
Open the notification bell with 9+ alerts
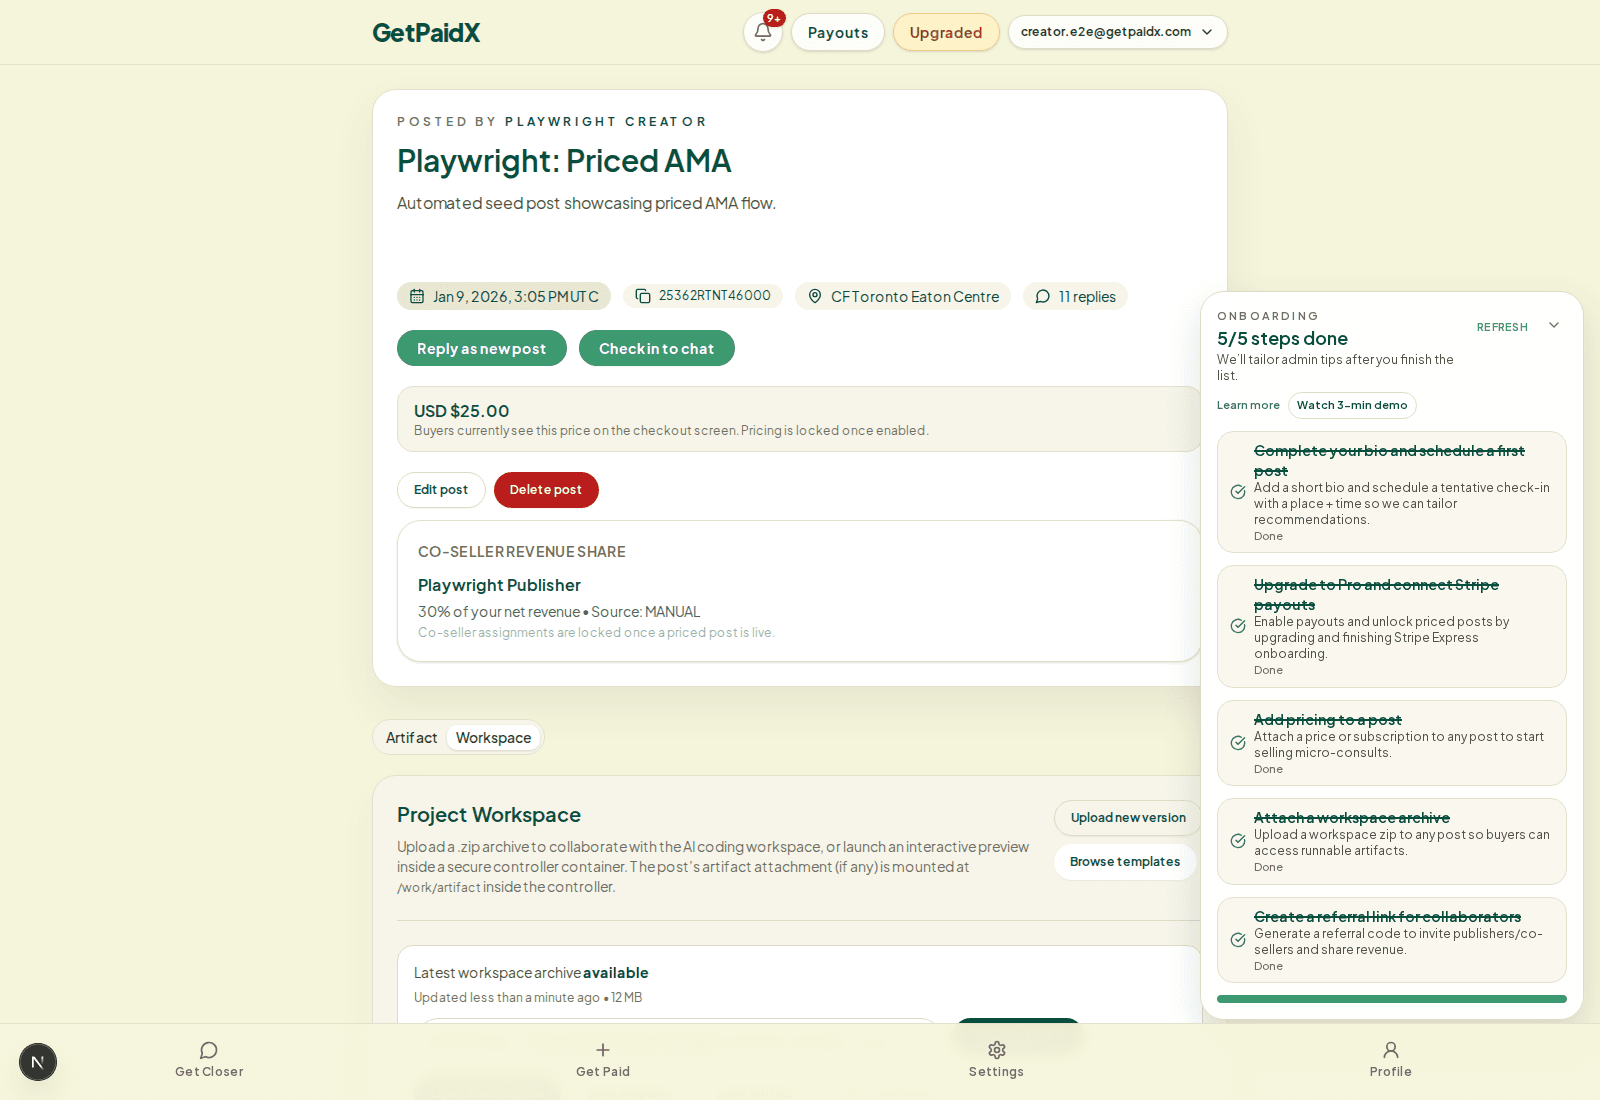(x=762, y=32)
